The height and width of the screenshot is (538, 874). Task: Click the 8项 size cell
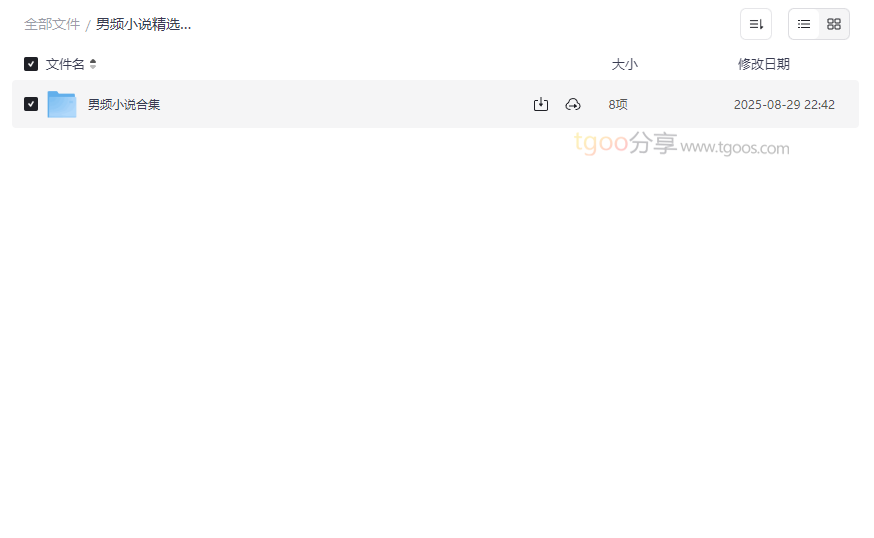coord(618,104)
